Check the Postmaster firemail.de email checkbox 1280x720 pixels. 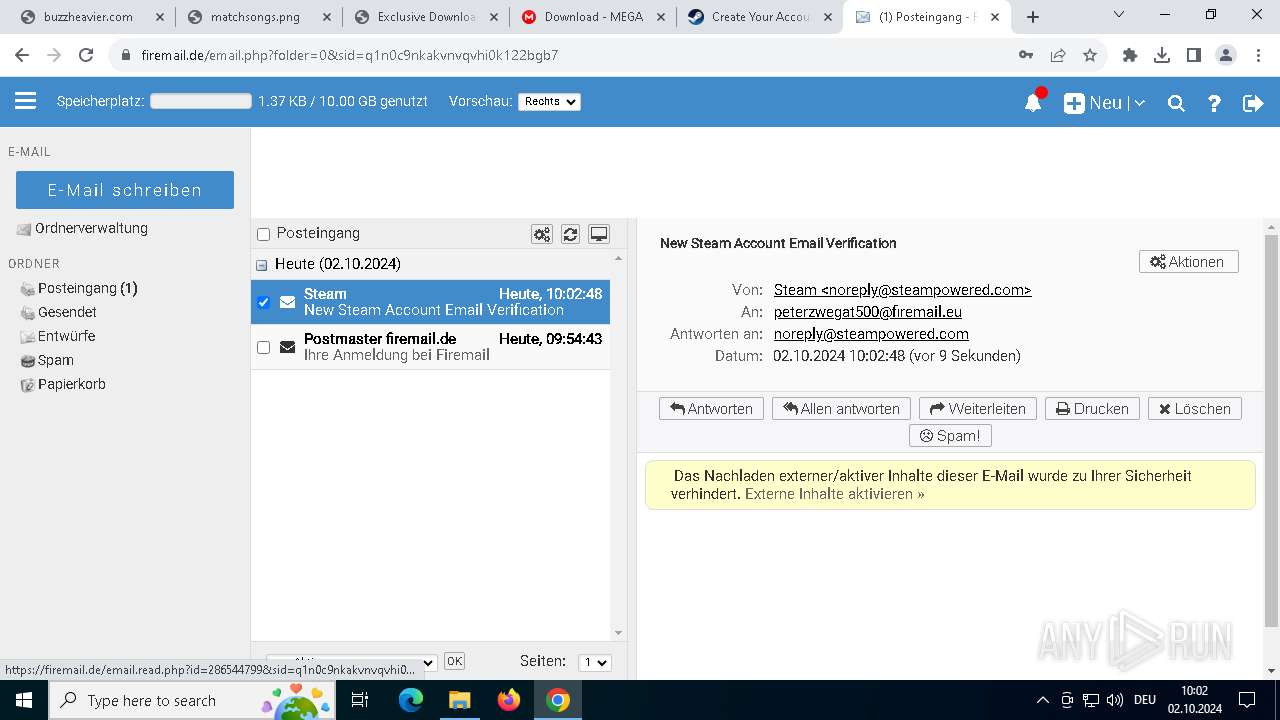264,347
